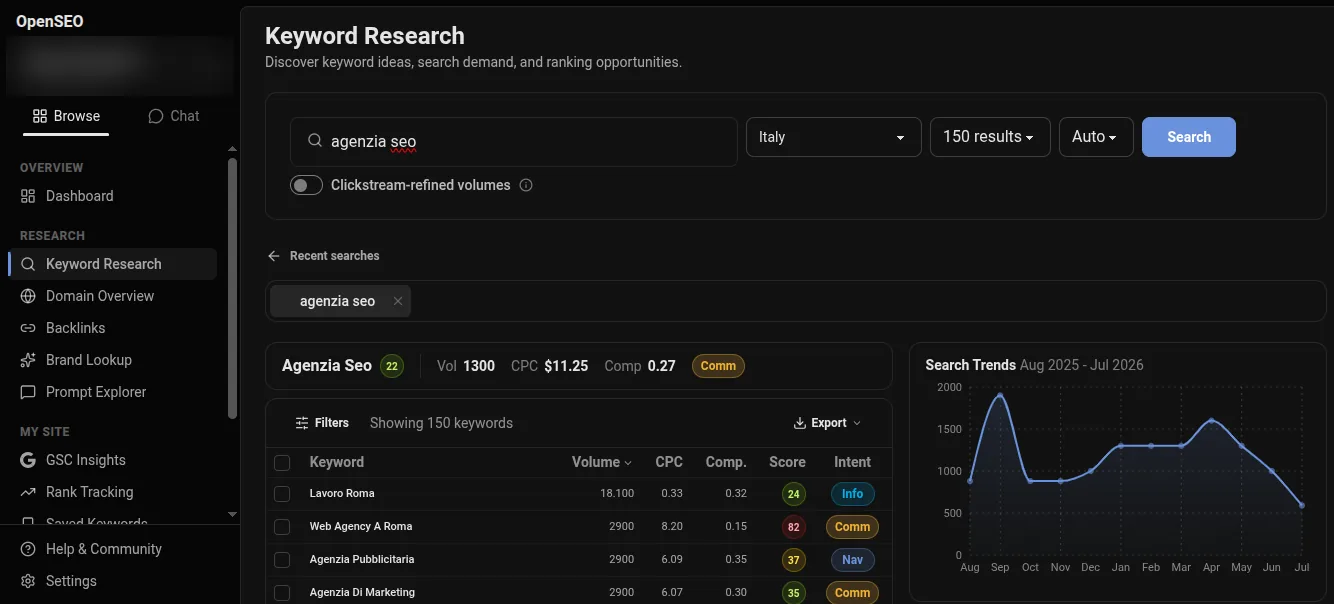Open the 150 results dropdown
Viewport: 1334px width, 604px height.
pyautogui.click(x=990, y=137)
